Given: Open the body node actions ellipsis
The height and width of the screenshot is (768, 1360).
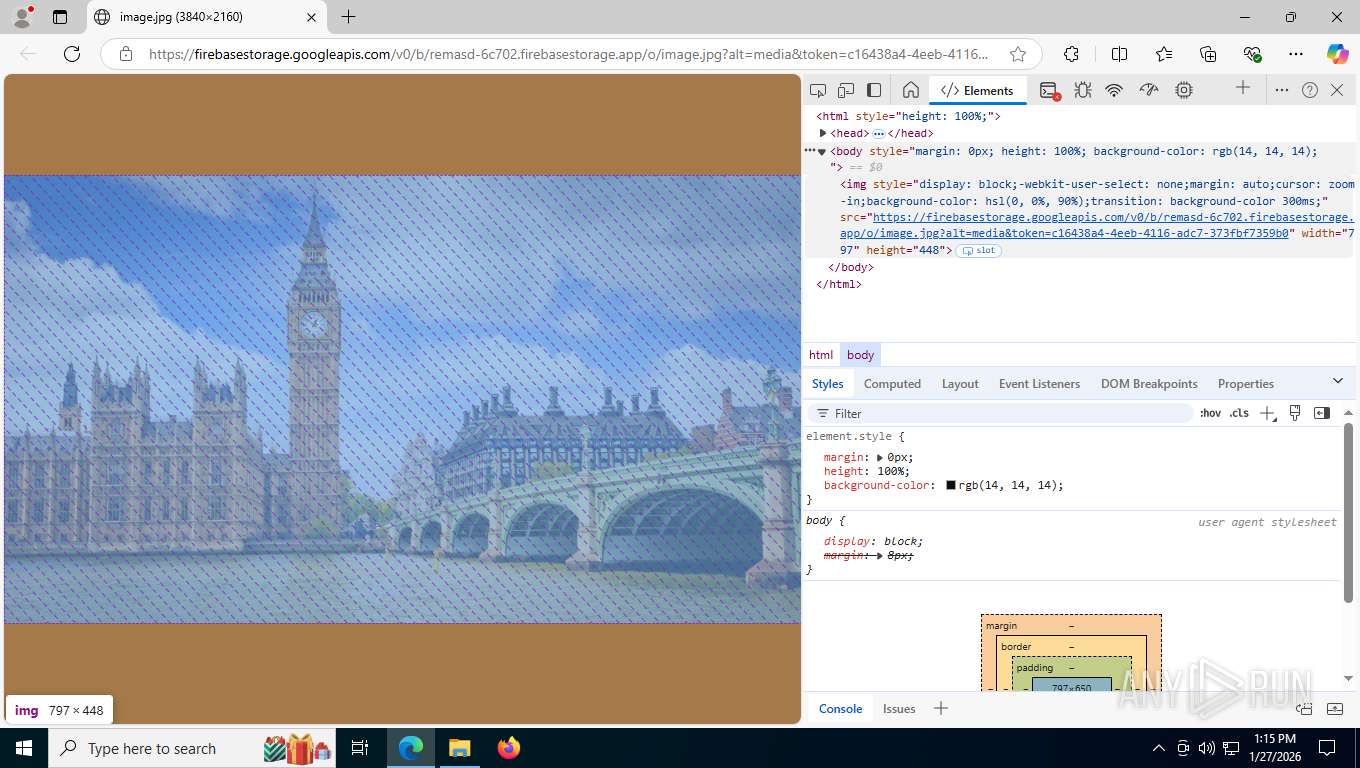Looking at the screenshot, I should pyautogui.click(x=810, y=150).
